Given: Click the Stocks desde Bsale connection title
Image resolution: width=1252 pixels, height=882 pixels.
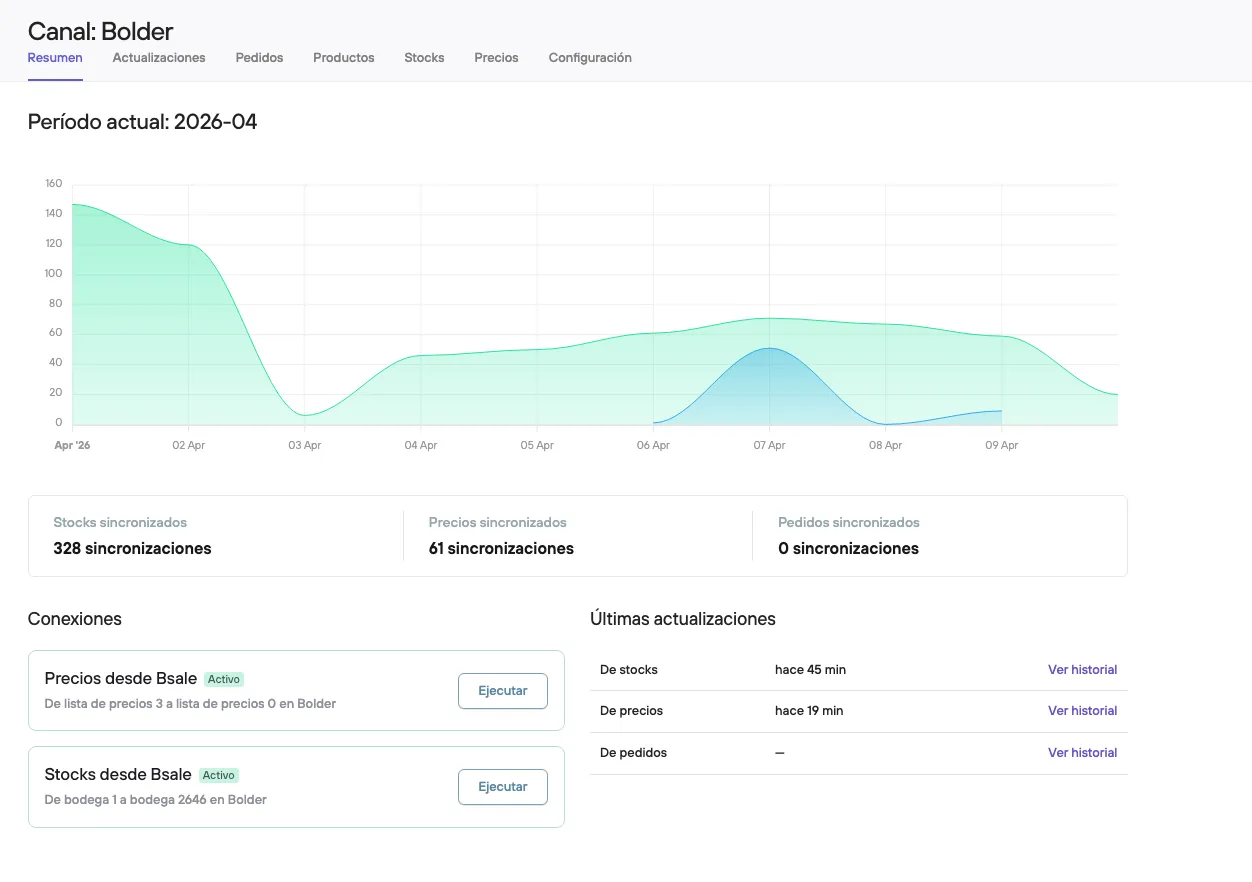Looking at the screenshot, I should coord(118,775).
